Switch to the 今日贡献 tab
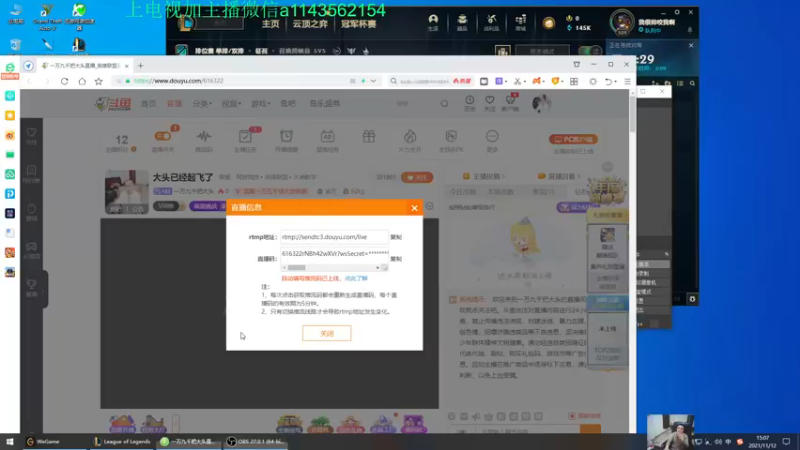This screenshot has width=800, height=450. (x=462, y=192)
